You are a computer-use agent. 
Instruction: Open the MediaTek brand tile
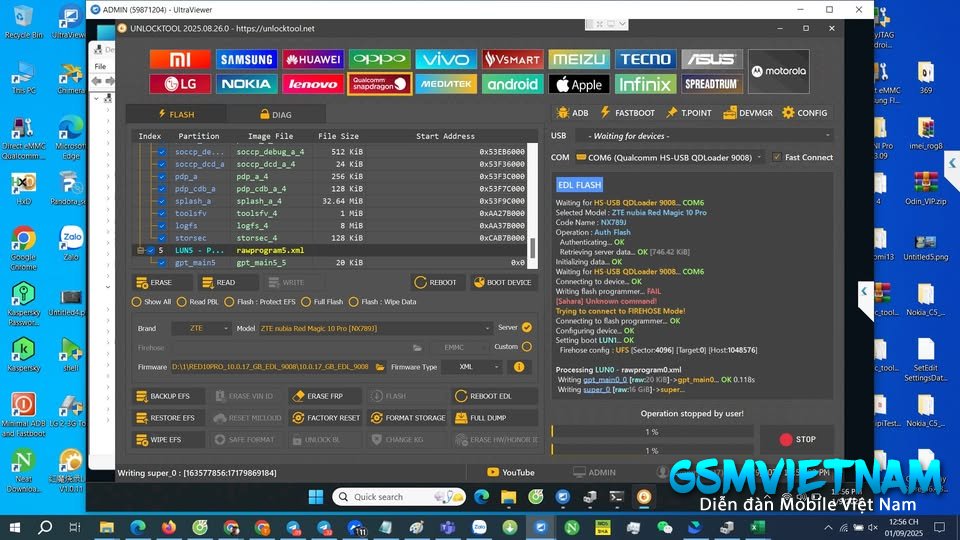point(446,84)
